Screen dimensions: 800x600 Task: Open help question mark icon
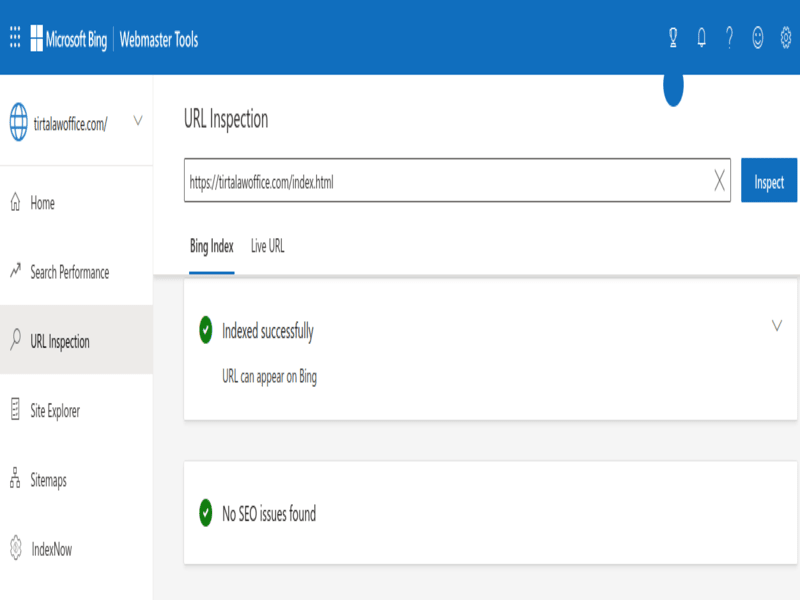pos(729,38)
